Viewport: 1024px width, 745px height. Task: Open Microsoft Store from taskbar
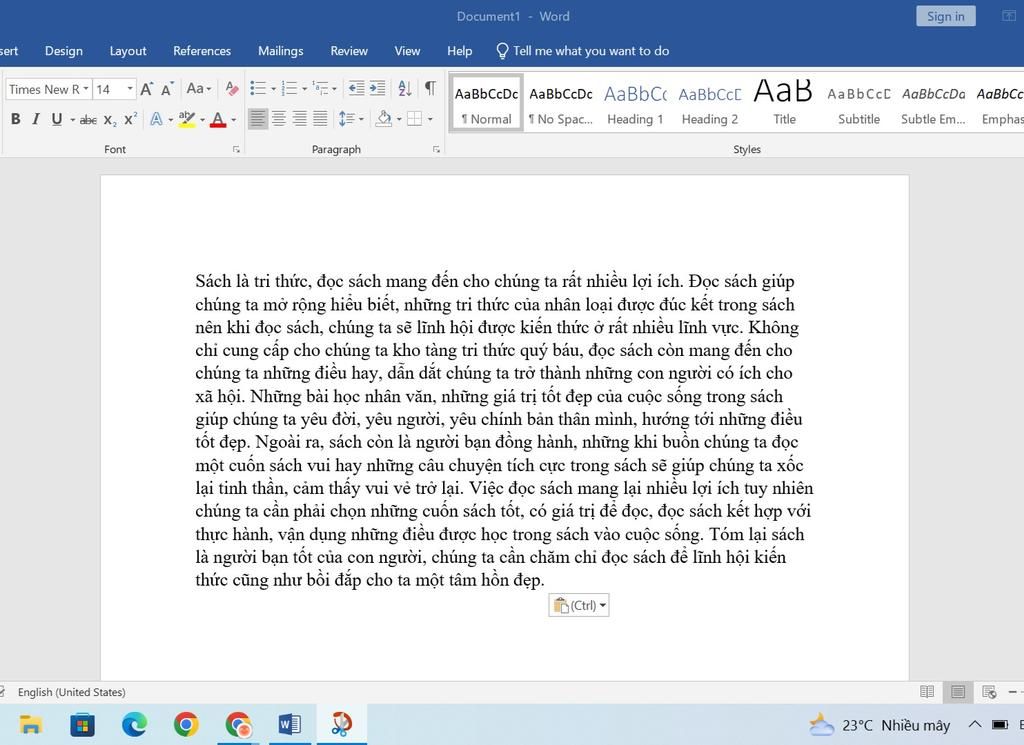point(82,725)
